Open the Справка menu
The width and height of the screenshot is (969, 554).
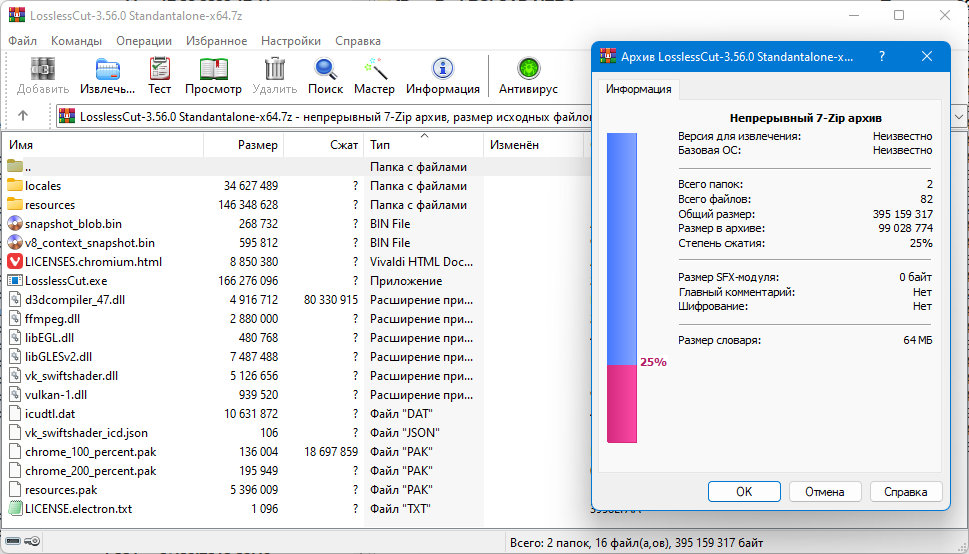tap(358, 41)
